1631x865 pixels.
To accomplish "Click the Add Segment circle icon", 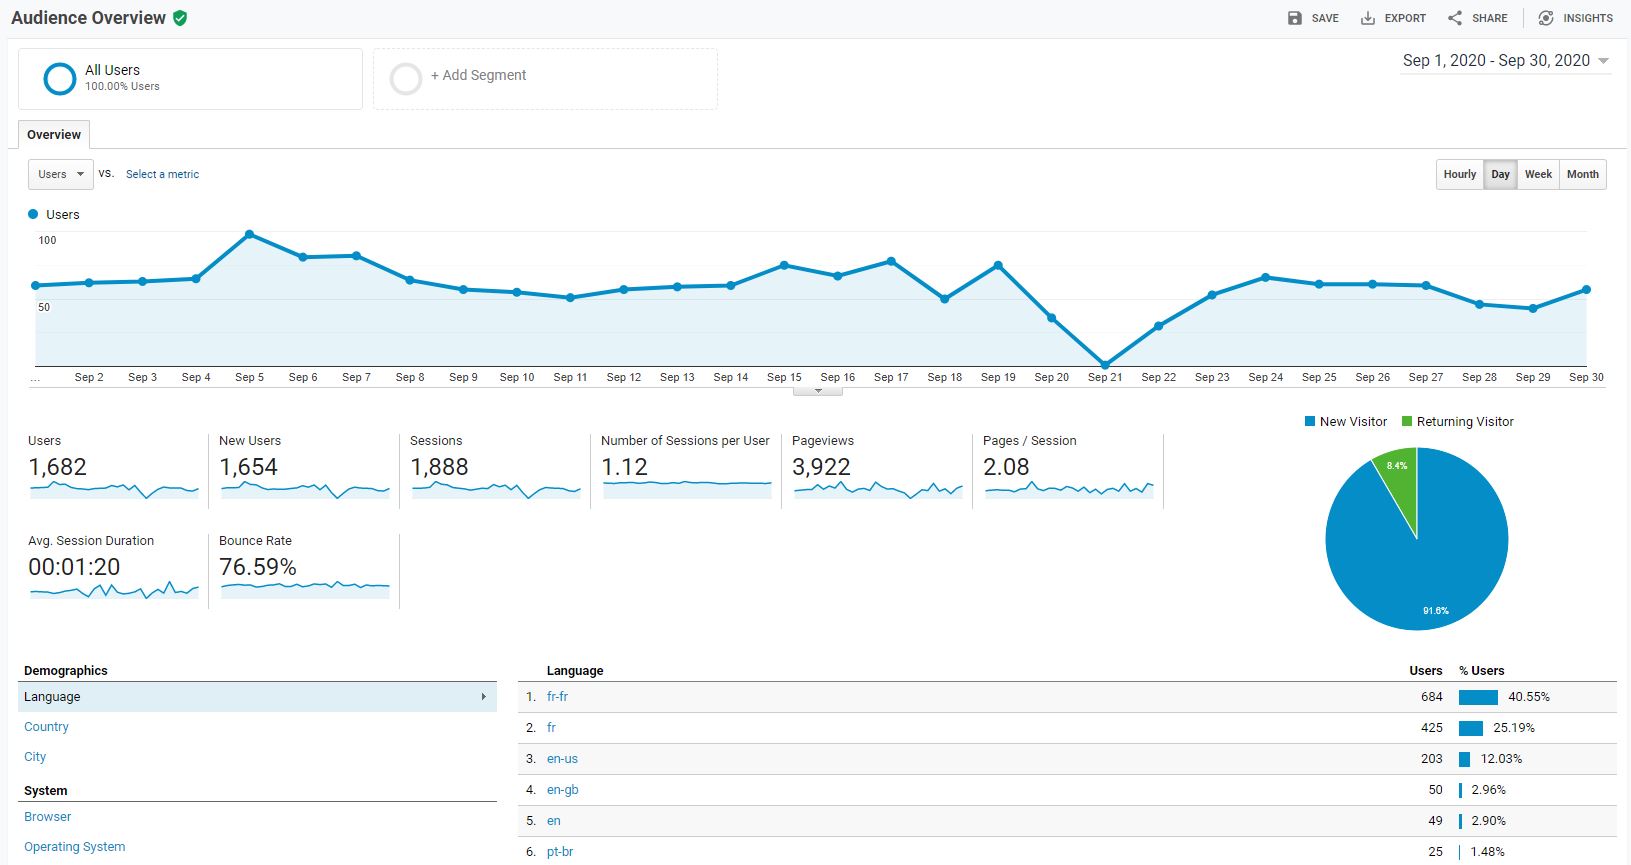I will pos(405,78).
